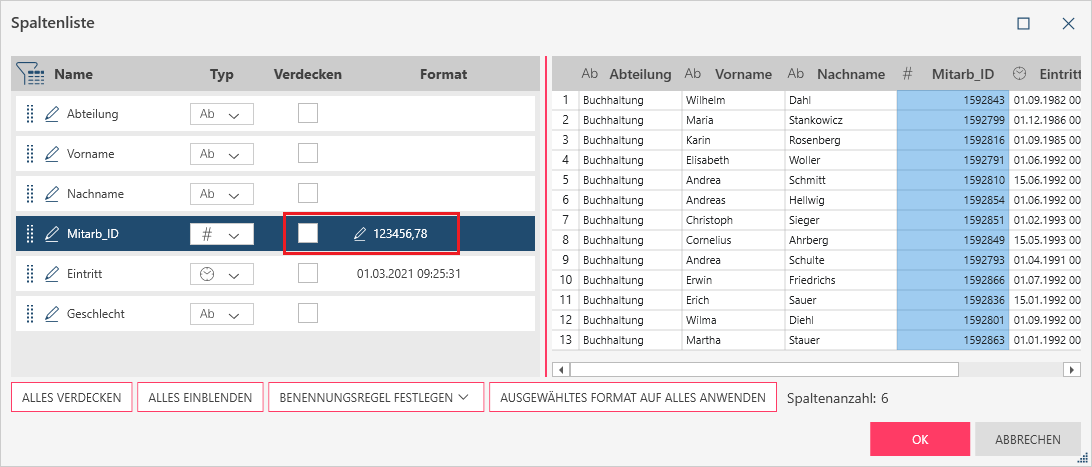Click the drag handle of the Eintritt row

click(30, 274)
